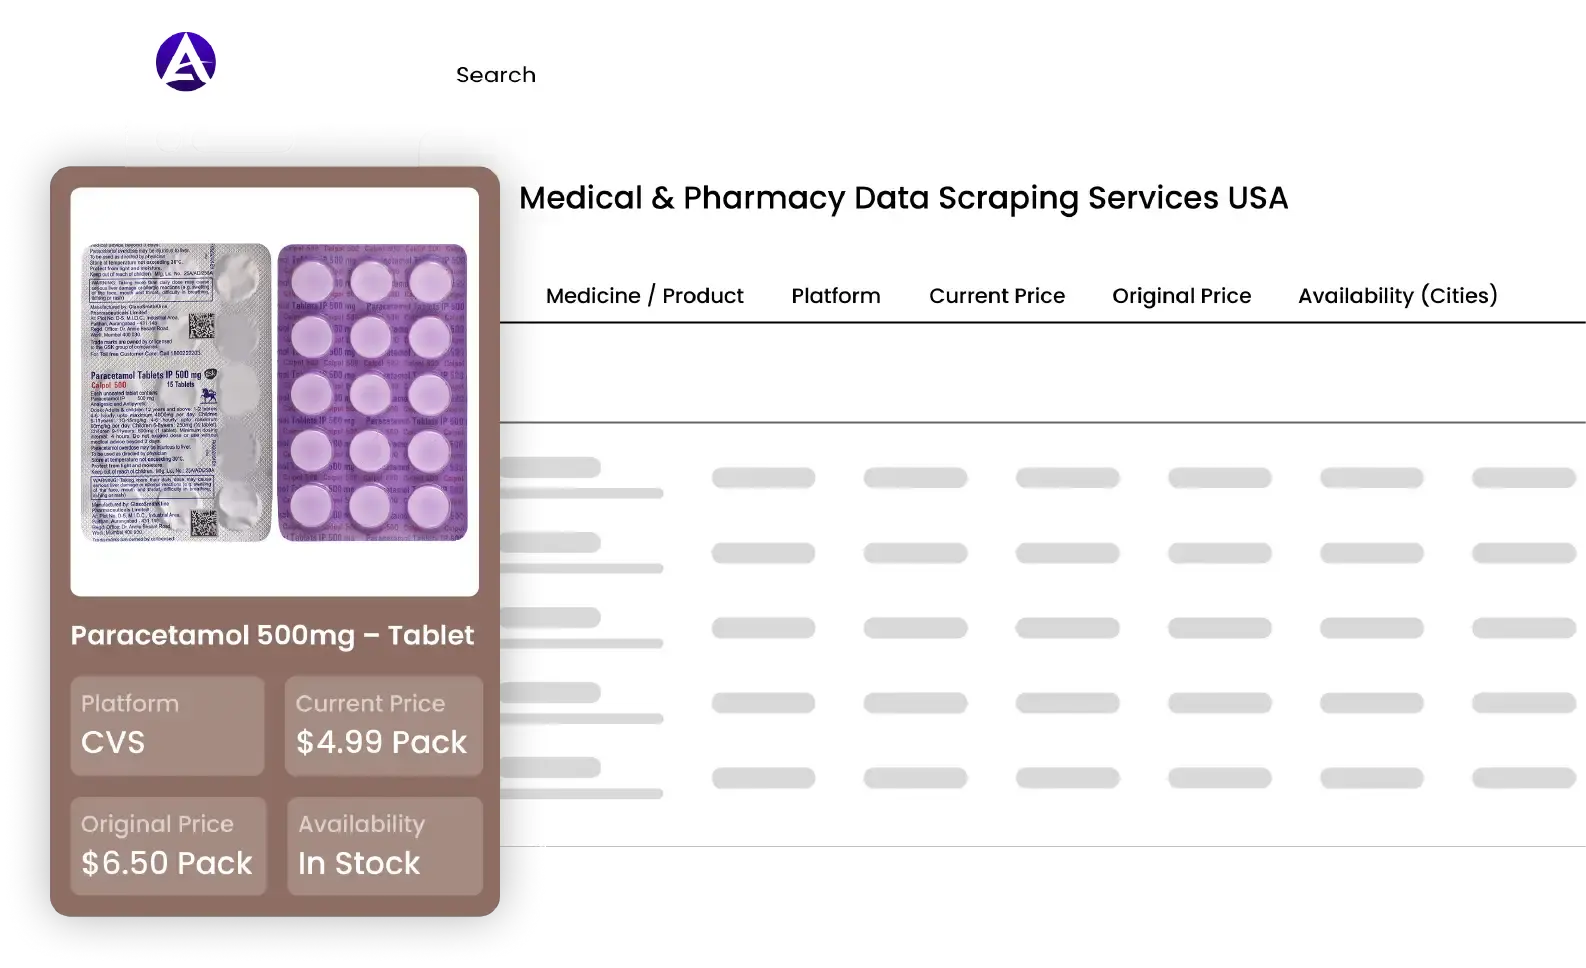Click the purple A logo icon
Viewport: 1586px width, 968px height.
tap(186, 62)
